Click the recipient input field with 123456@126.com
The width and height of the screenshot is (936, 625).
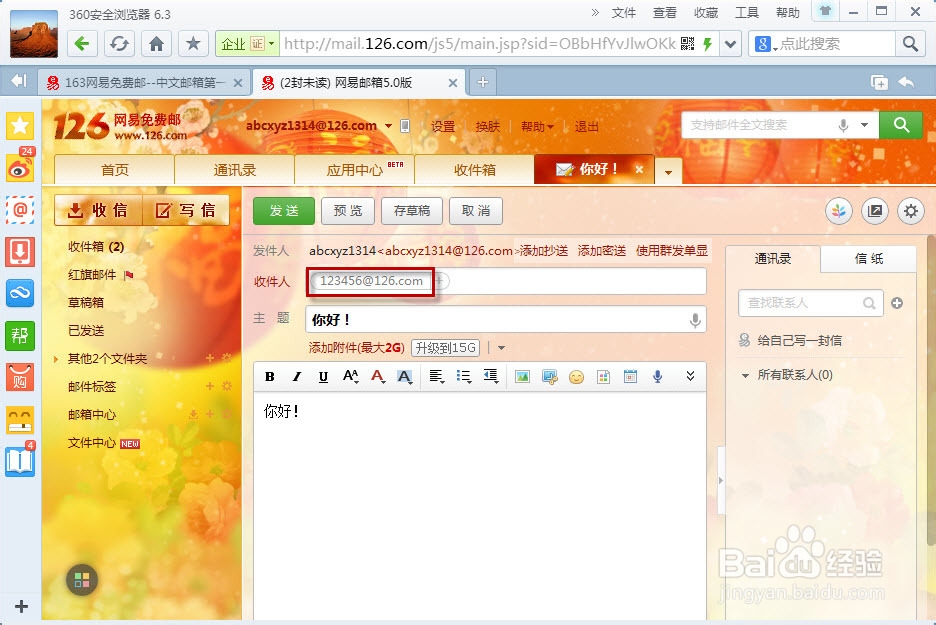point(370,281)
